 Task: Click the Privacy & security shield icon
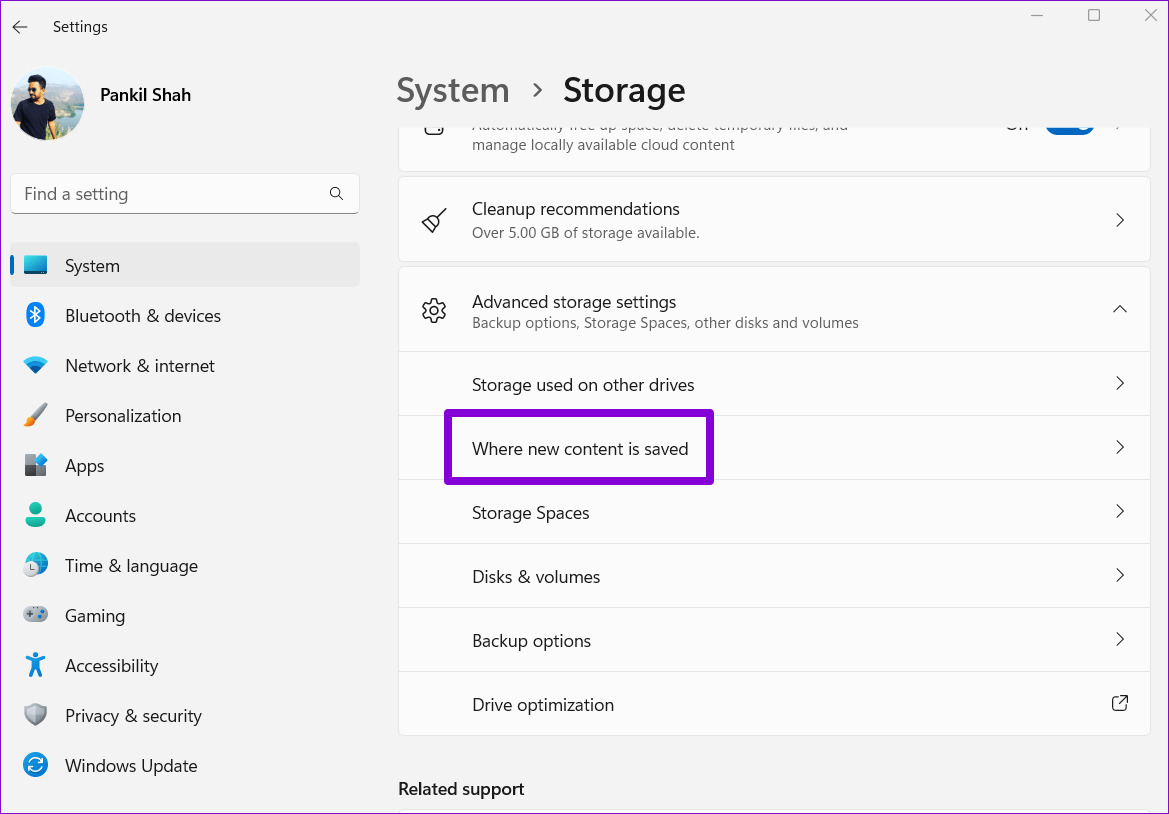click(x=36, y=715)
